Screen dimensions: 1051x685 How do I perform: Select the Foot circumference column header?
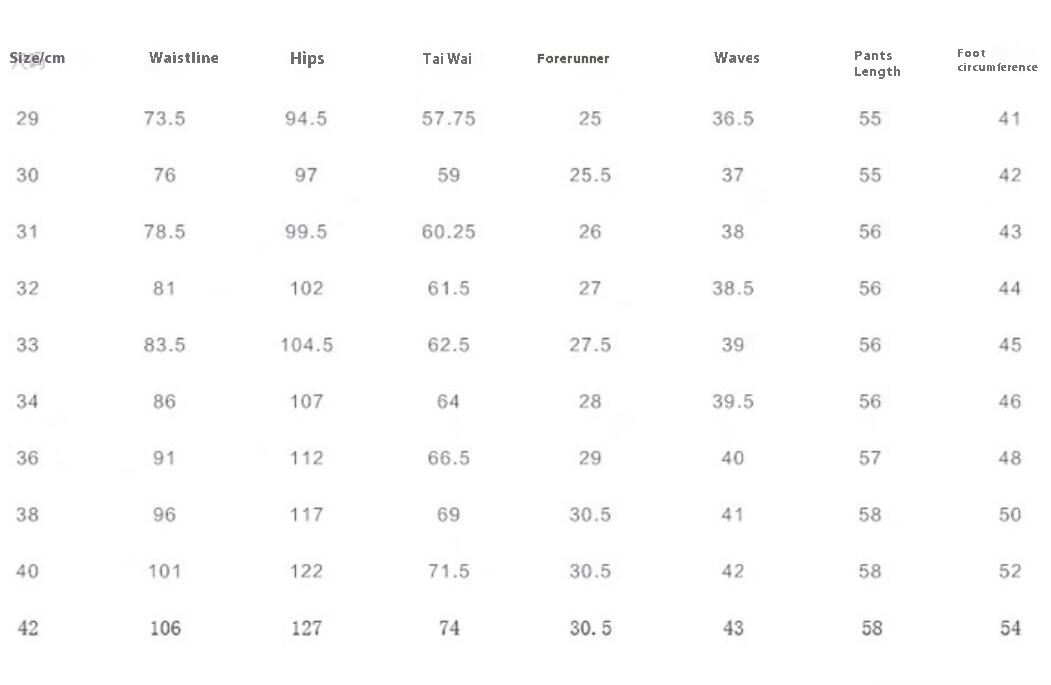point(997,60)
